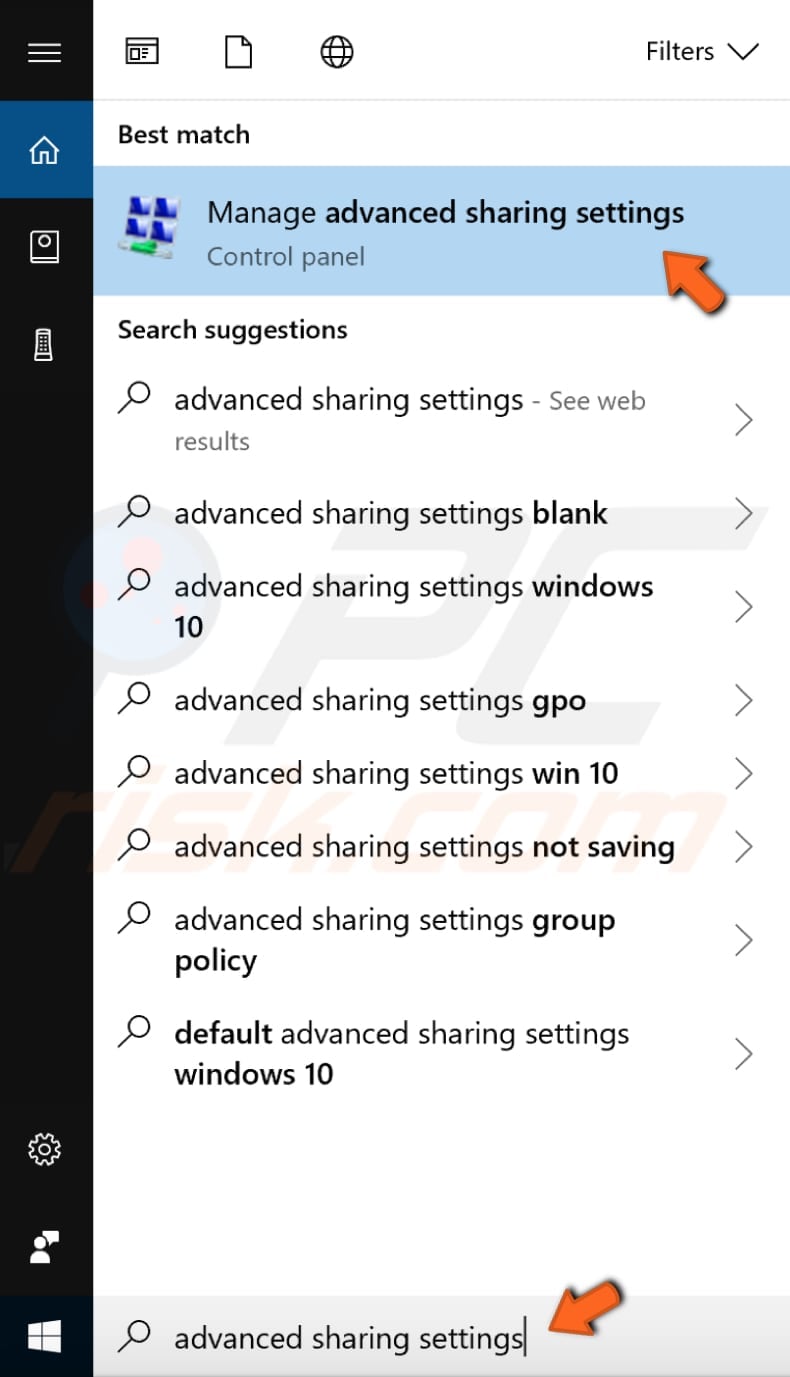The height and width of the screenshot is (1377, 790).
Task: Open the Filters dropdown
Action: (x=703, y=51)
